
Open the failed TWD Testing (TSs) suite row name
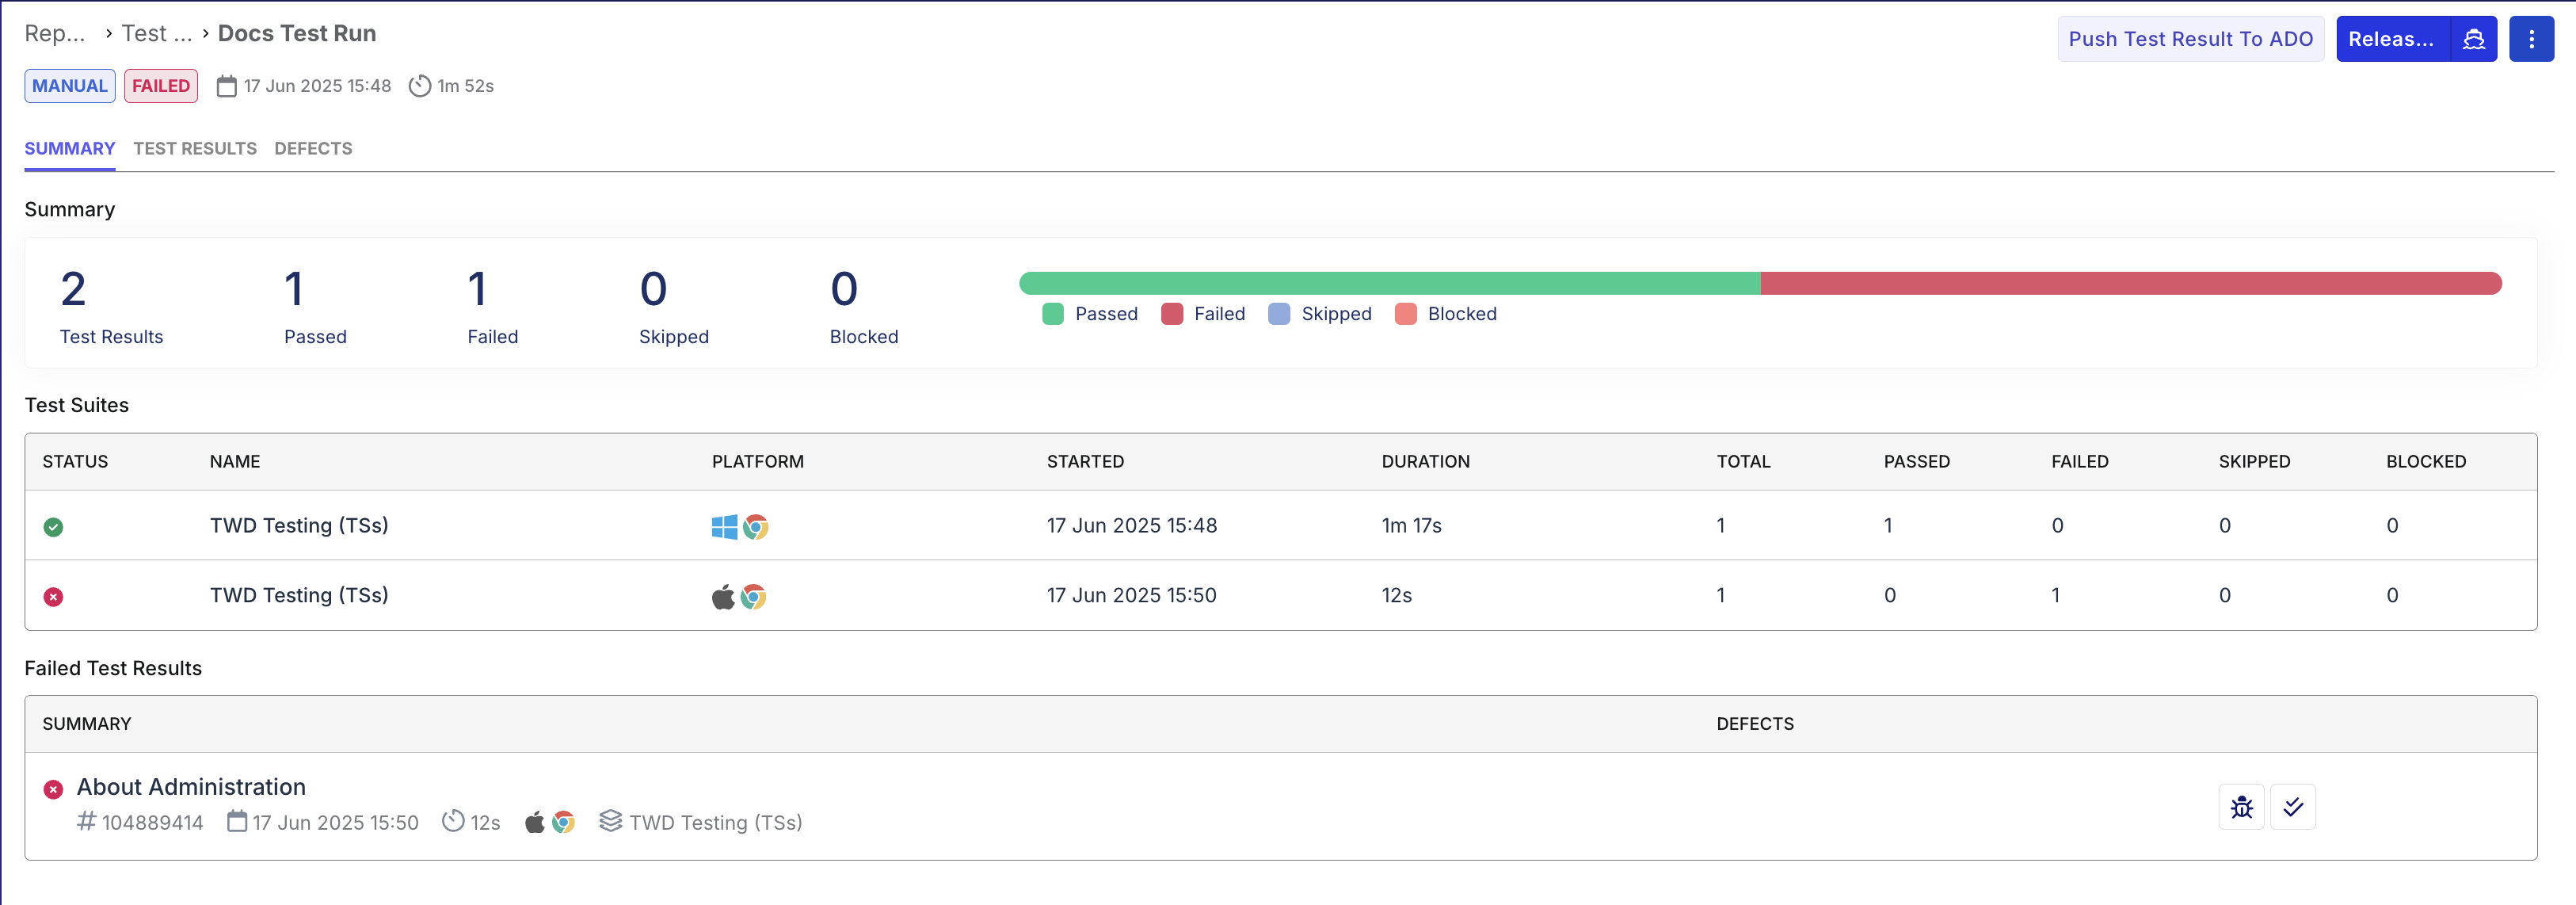tap(299, 596)
